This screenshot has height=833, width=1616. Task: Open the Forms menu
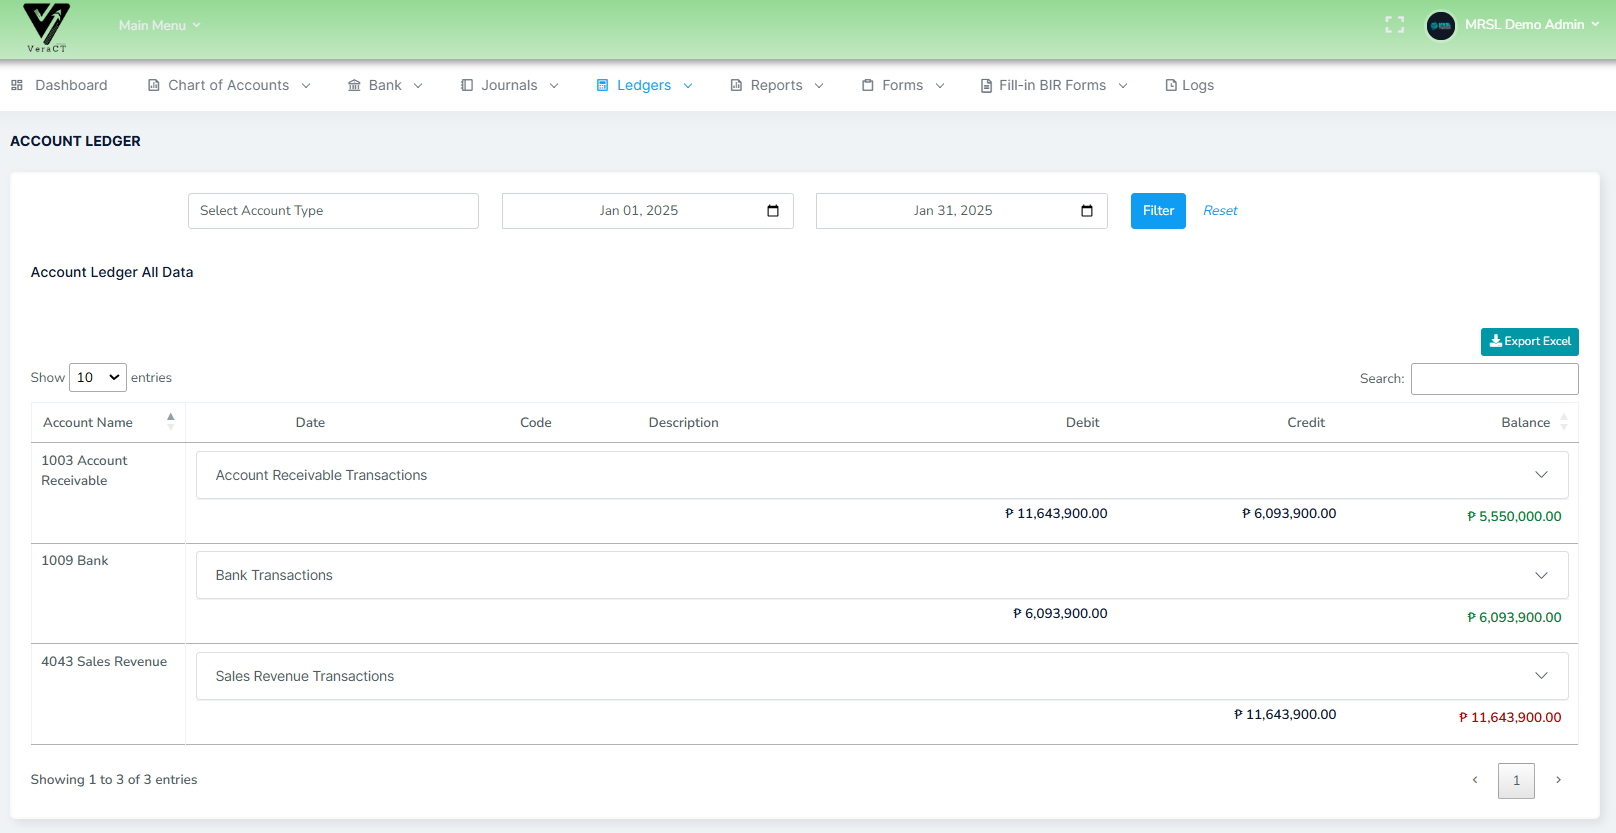[x=903, y=86]
